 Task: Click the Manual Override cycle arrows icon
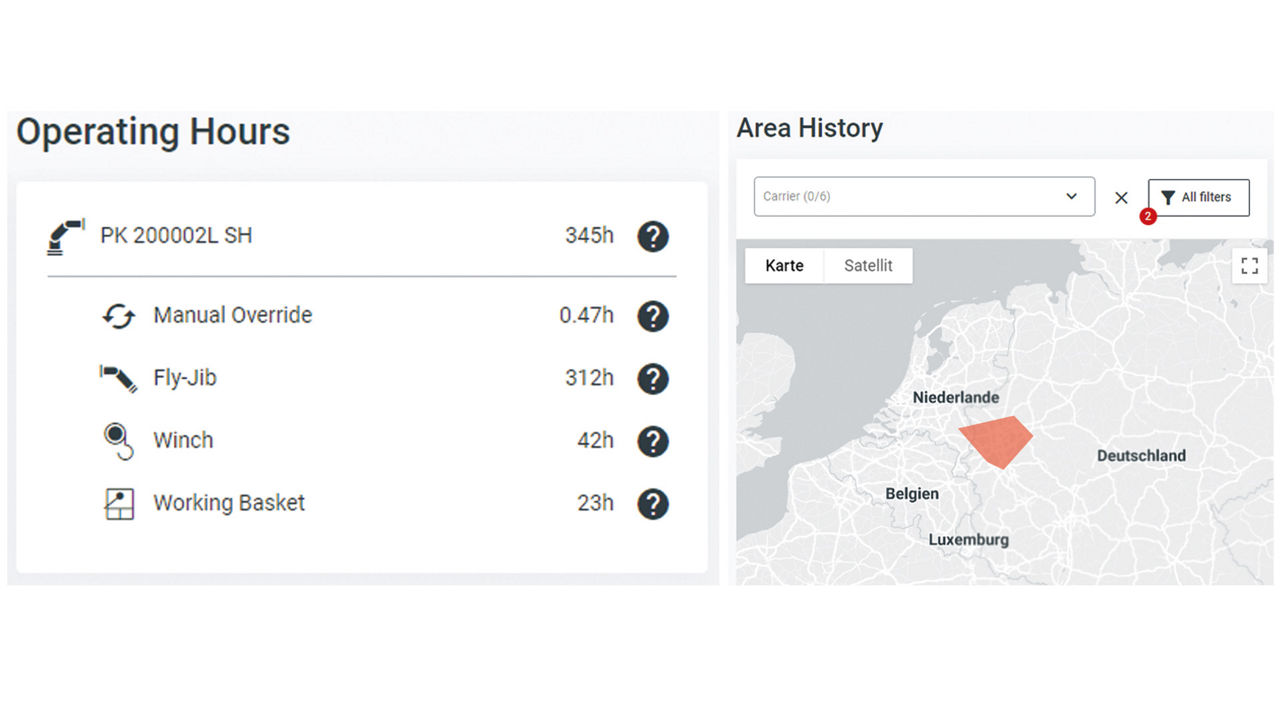pos(118,316)
